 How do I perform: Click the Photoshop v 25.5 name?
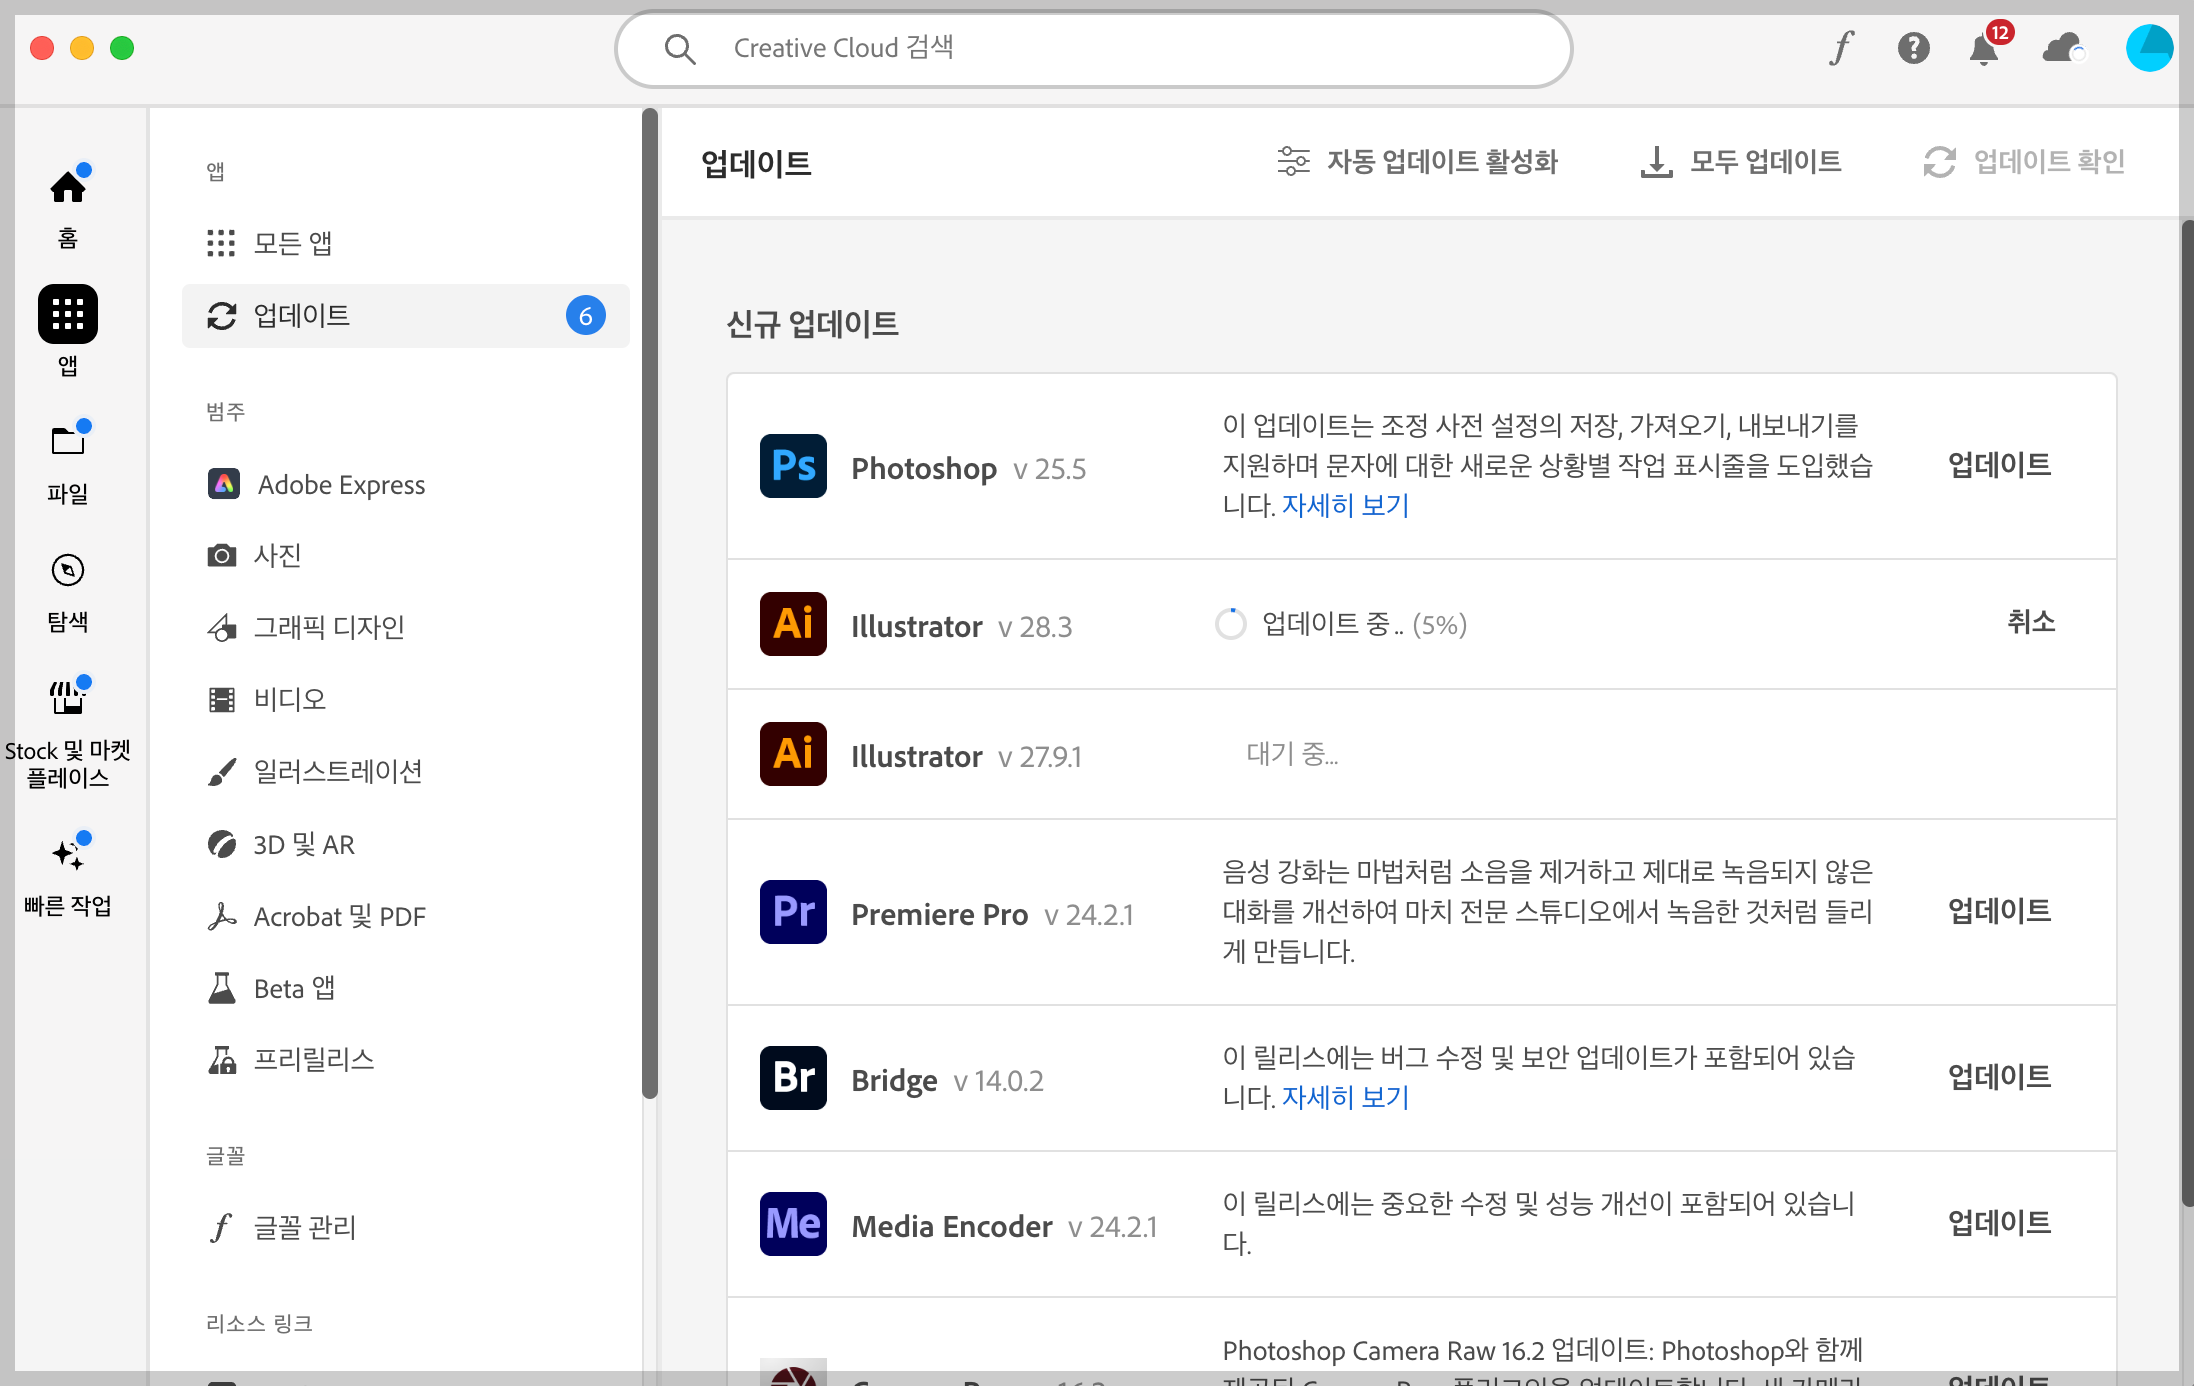tap(968, 468)
